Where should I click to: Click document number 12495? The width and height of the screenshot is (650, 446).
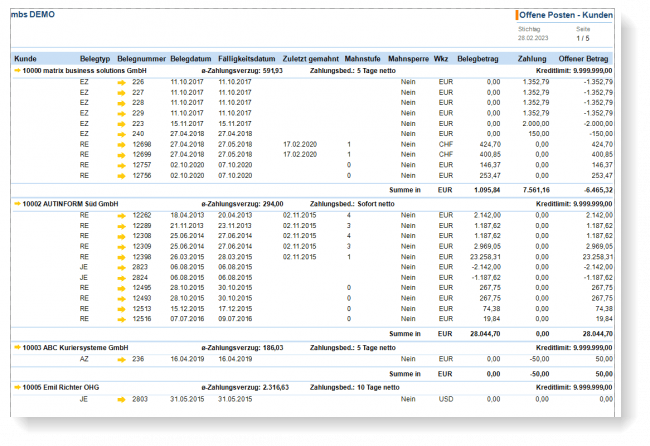143,287
